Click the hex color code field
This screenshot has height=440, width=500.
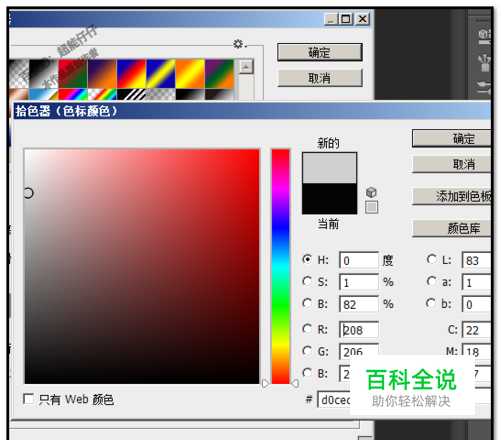tap(334, 399)
